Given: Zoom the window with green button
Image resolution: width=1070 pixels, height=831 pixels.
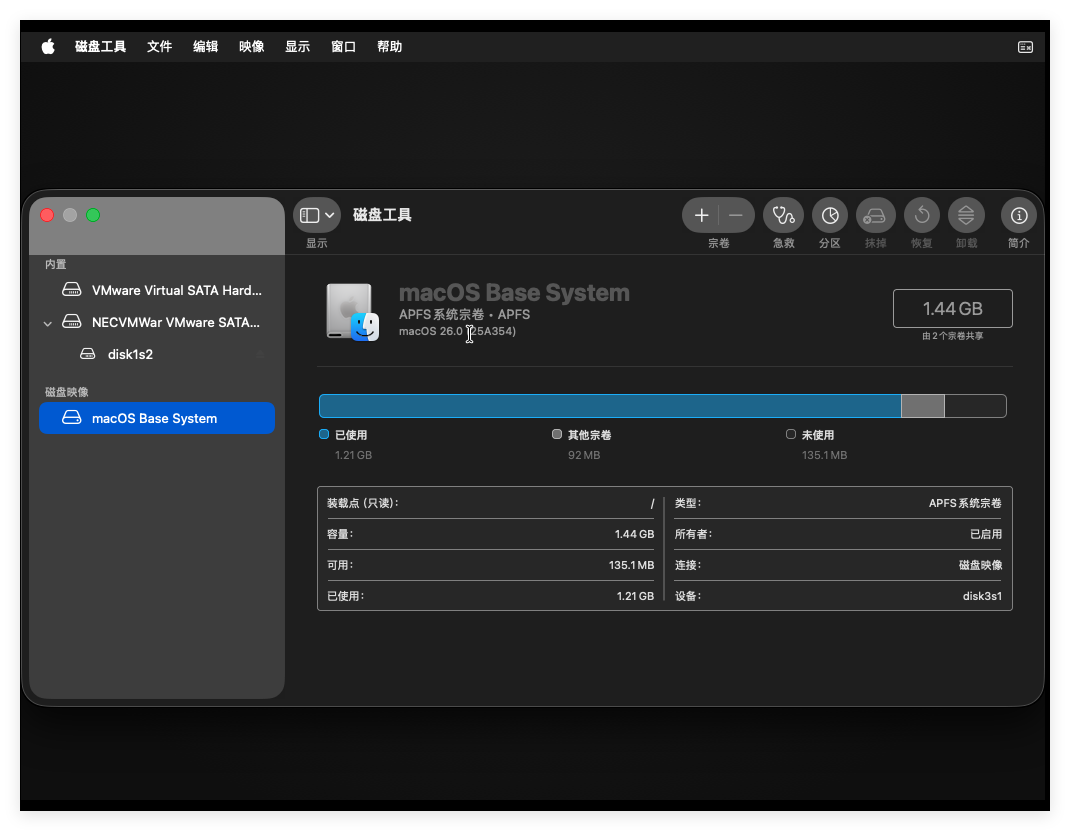Looking at the screenshot, I should pyautogui.click(x=93, y=216).
